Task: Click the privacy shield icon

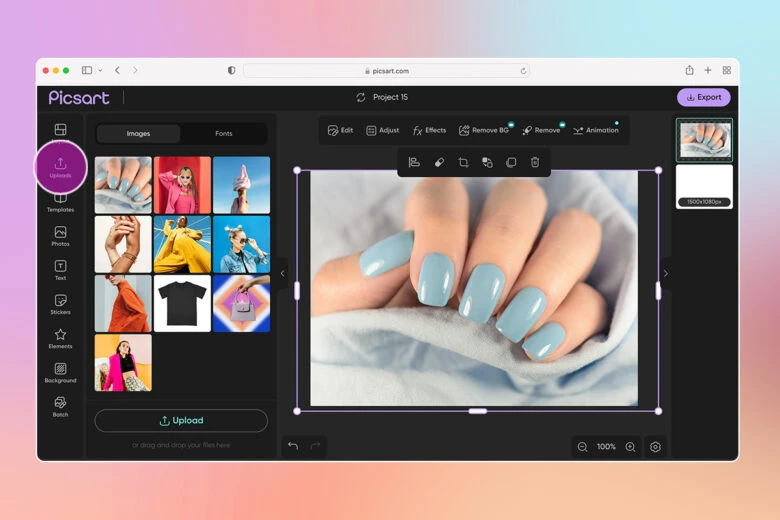Action: click(231, 70)
